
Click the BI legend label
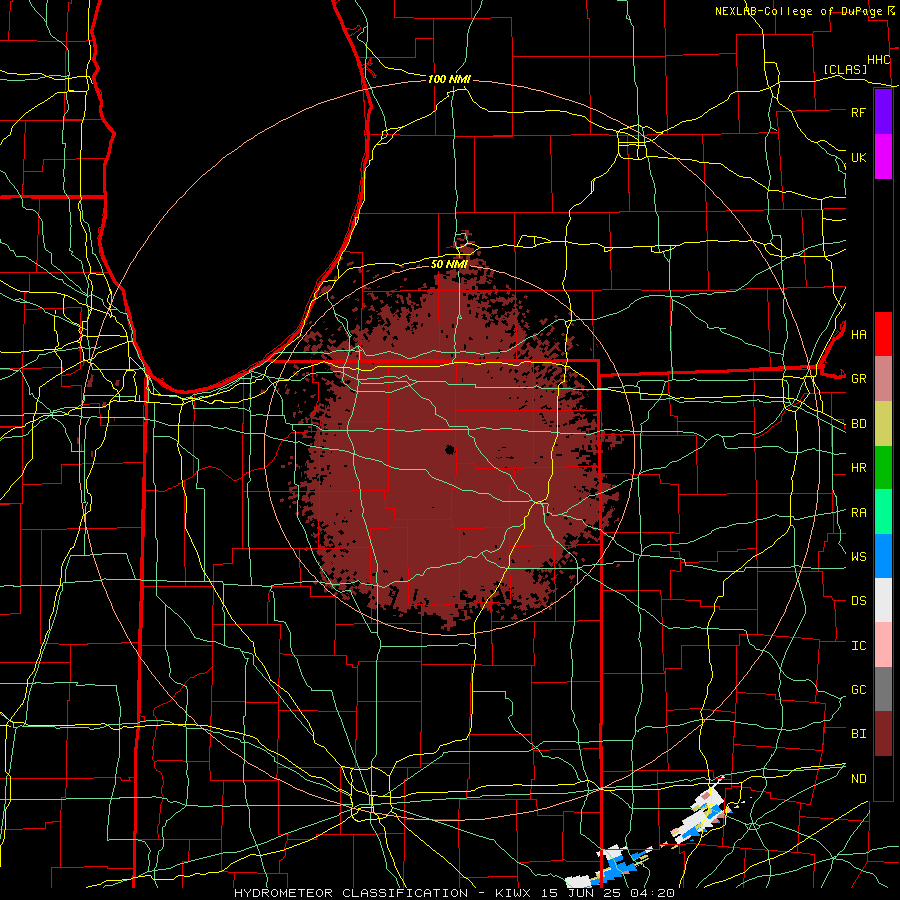(x=858, y=734)
